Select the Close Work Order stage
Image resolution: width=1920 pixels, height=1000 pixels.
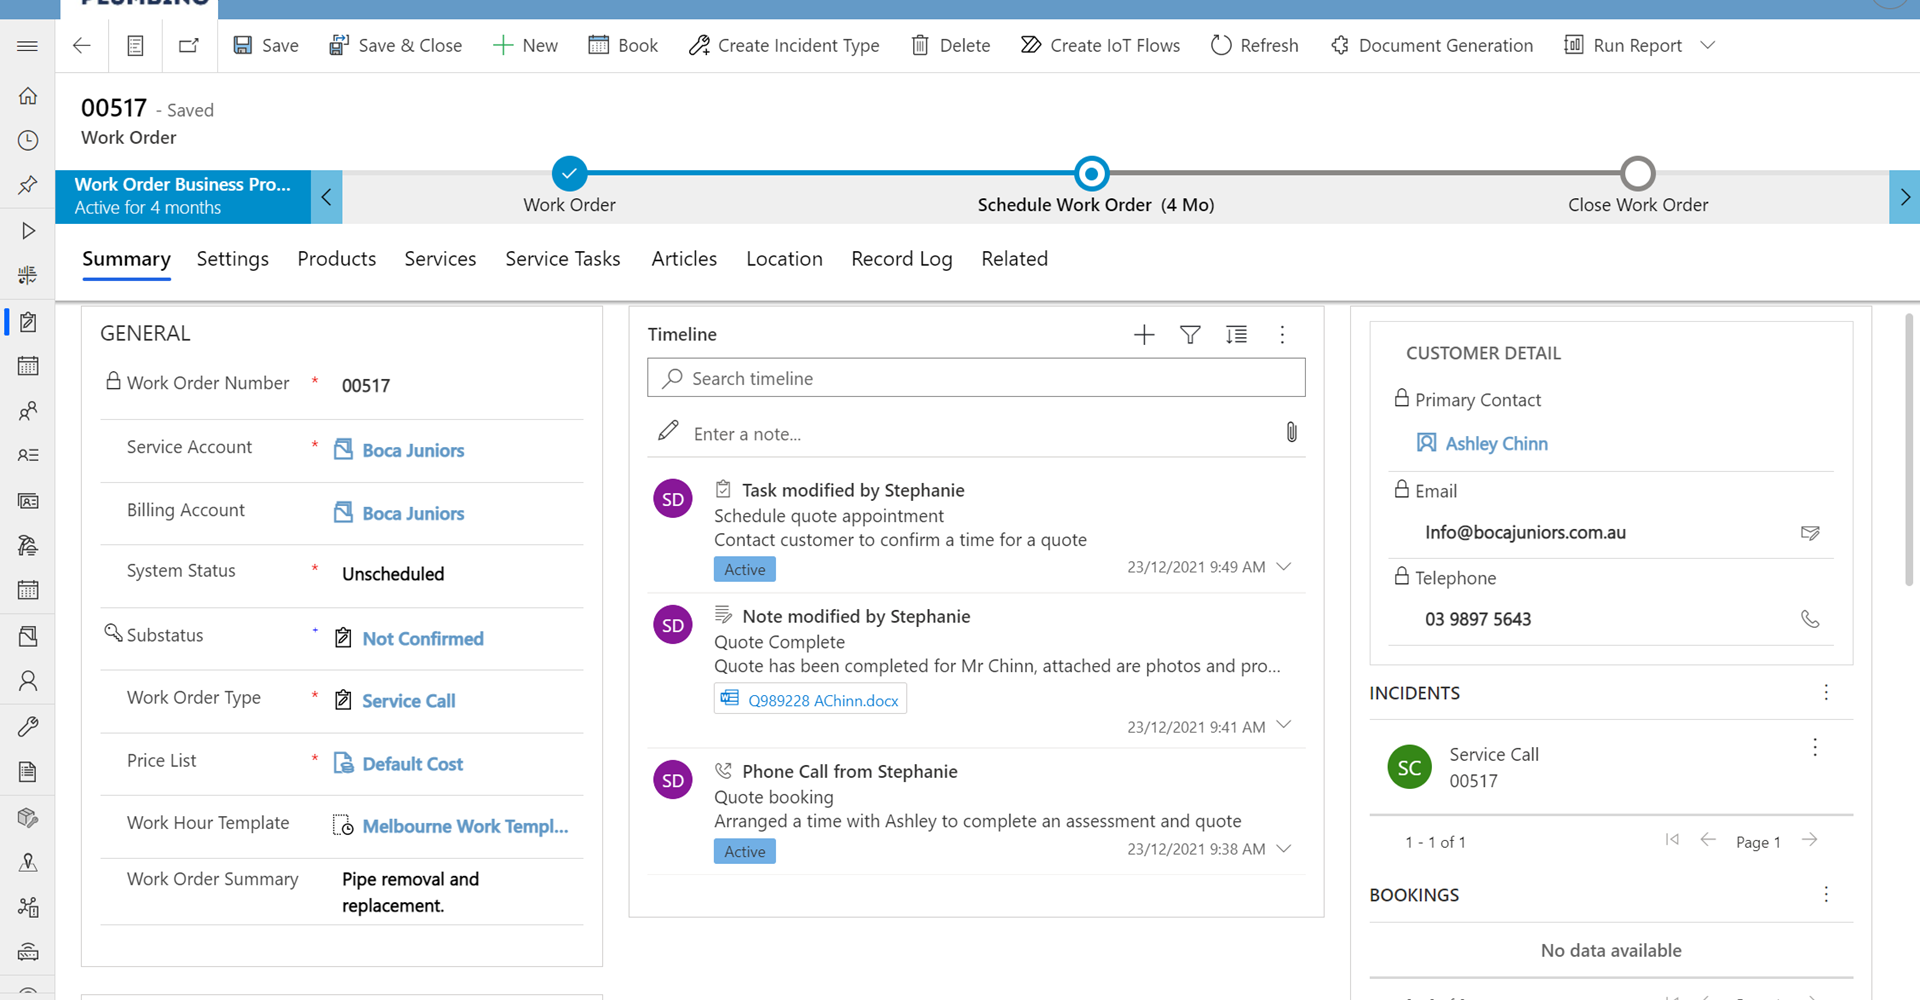1637,174
